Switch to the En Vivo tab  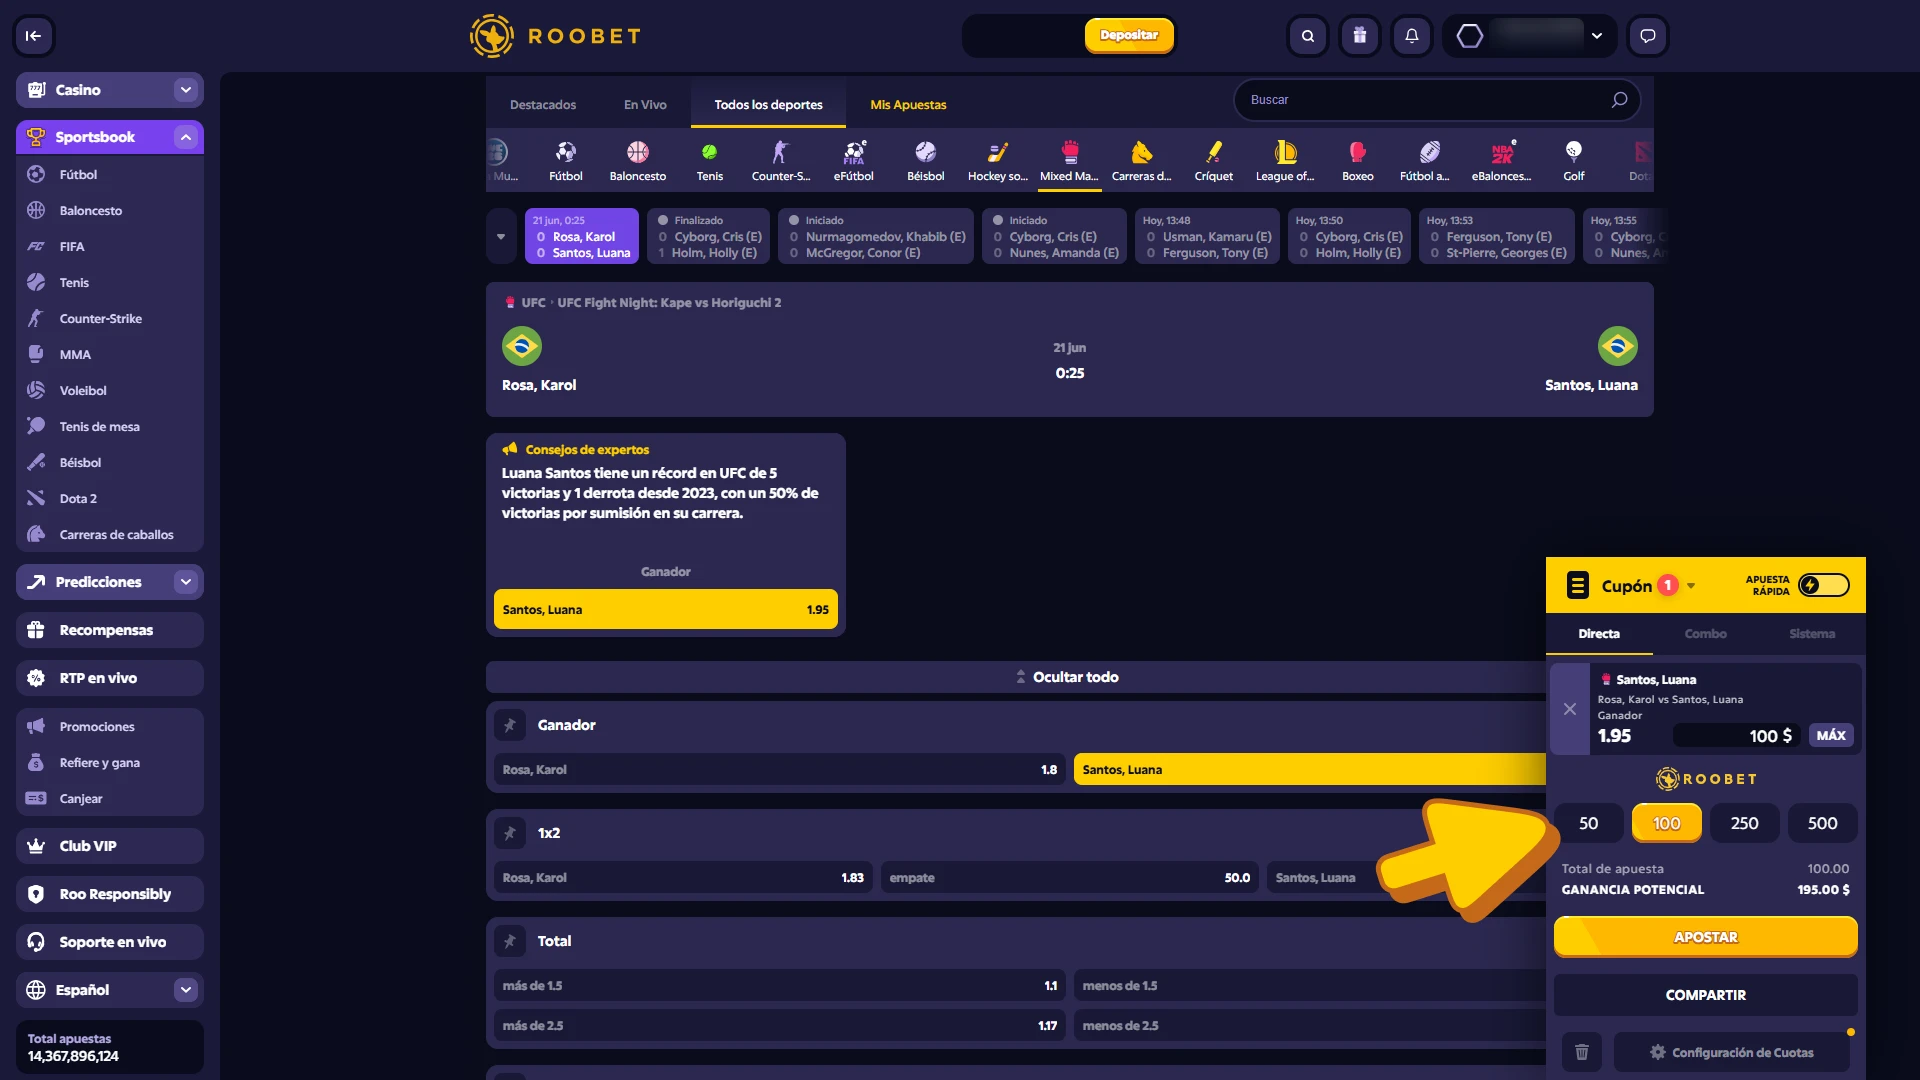pos(645,105)
